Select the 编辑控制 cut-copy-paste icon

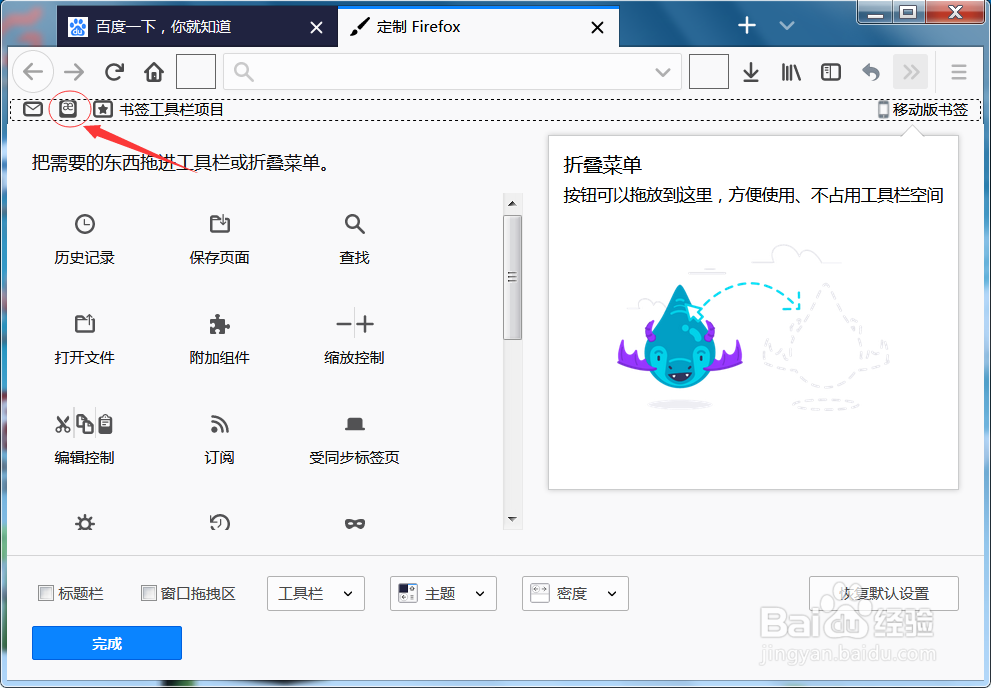click(x=84, y=424)
